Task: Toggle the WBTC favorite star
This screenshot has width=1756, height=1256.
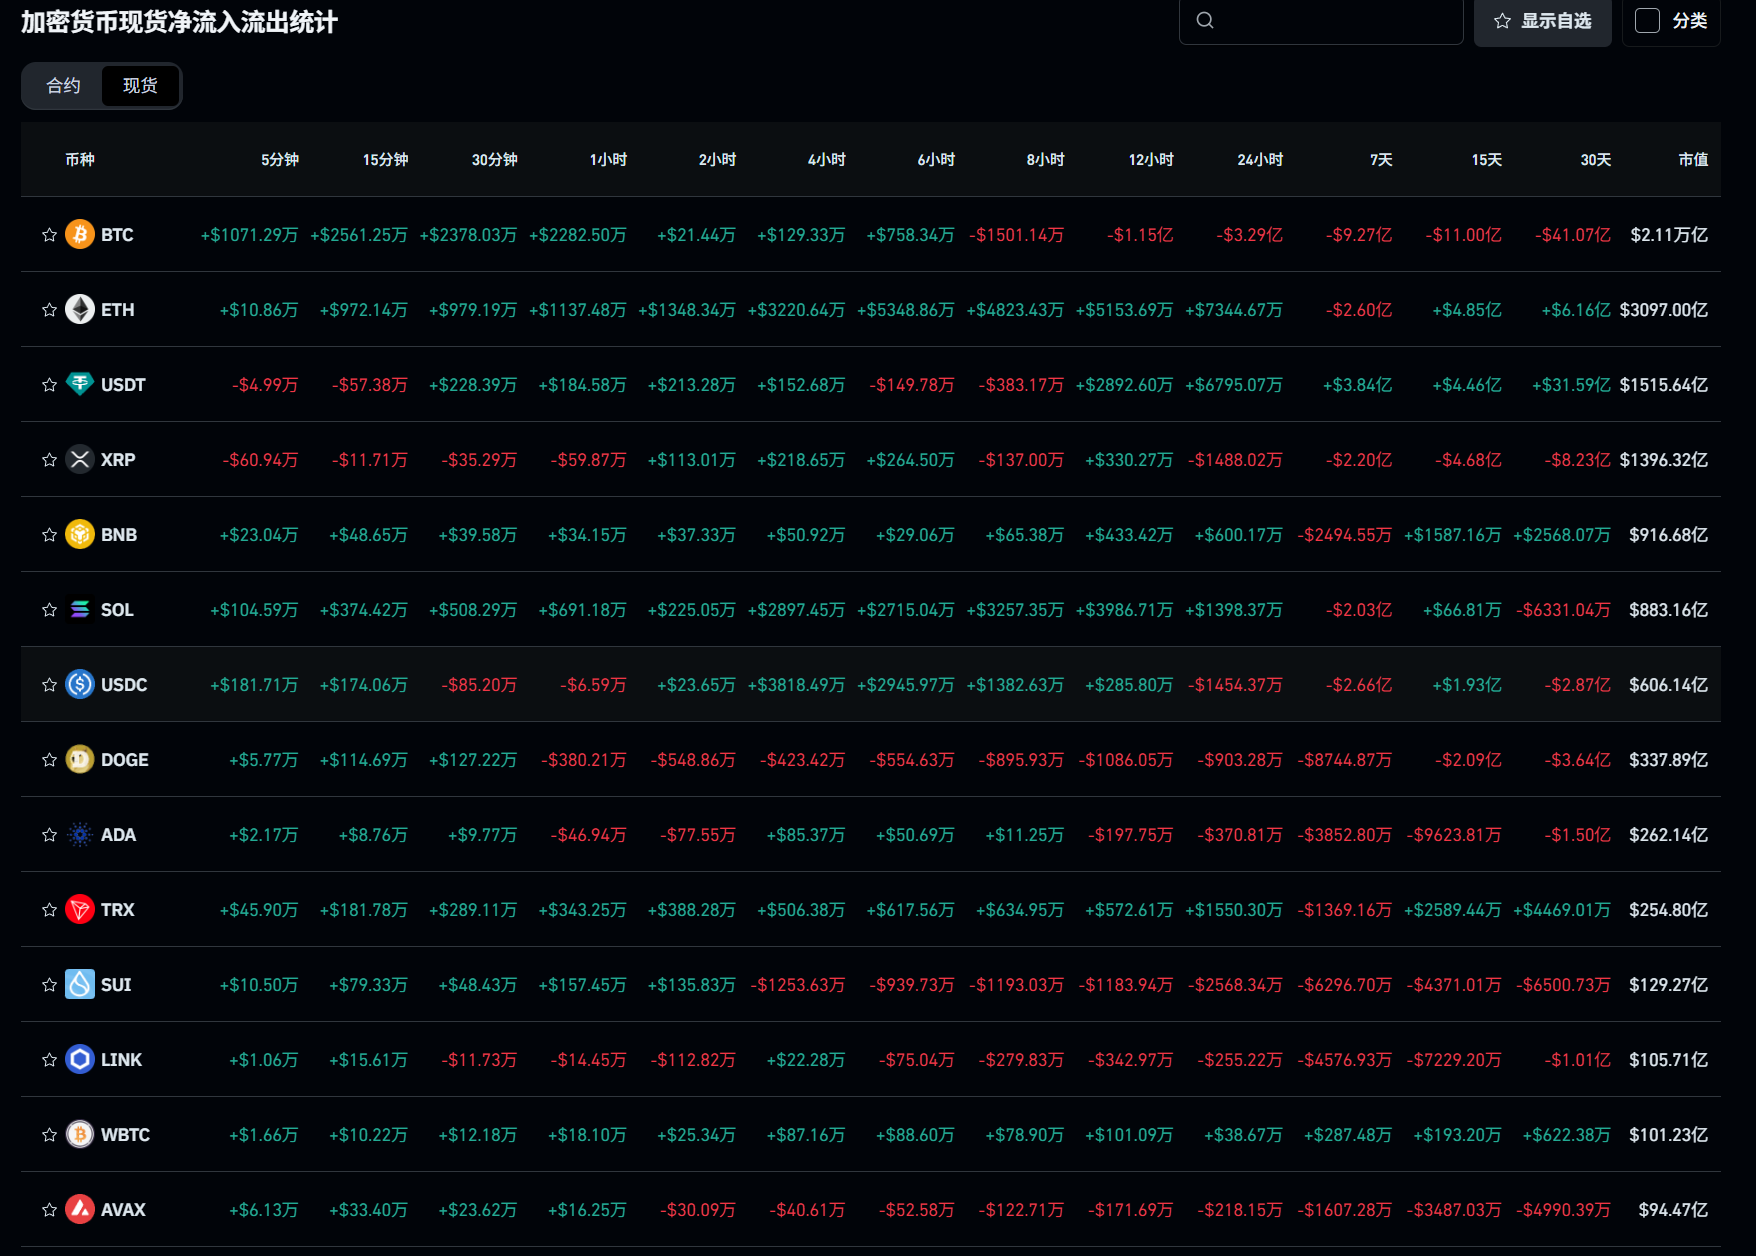Action: pos(49,1135)
